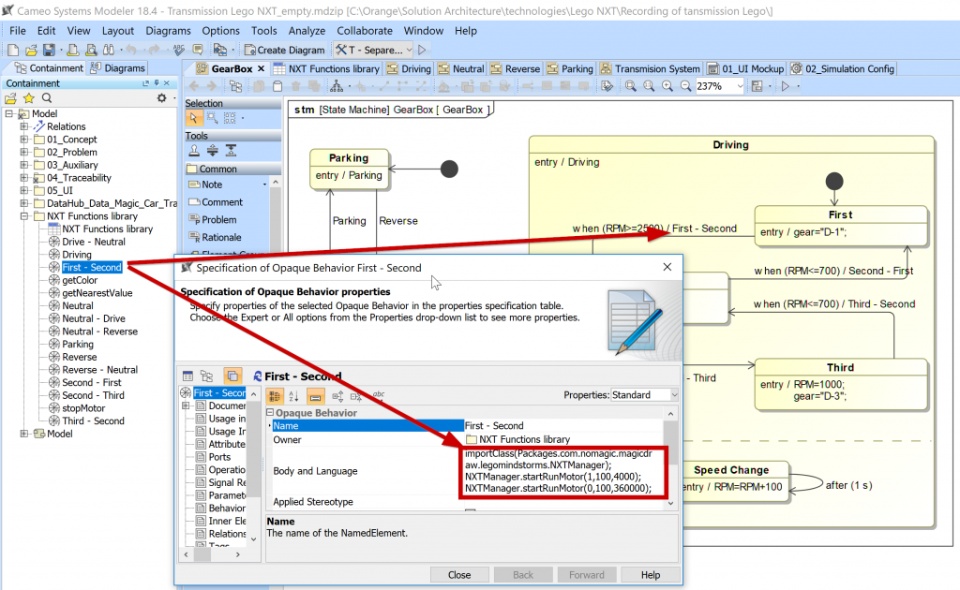Click the table view icon in specification dialog
Image resolution: width=960 pixels, height=590 pixels.
tap(188, 376)
